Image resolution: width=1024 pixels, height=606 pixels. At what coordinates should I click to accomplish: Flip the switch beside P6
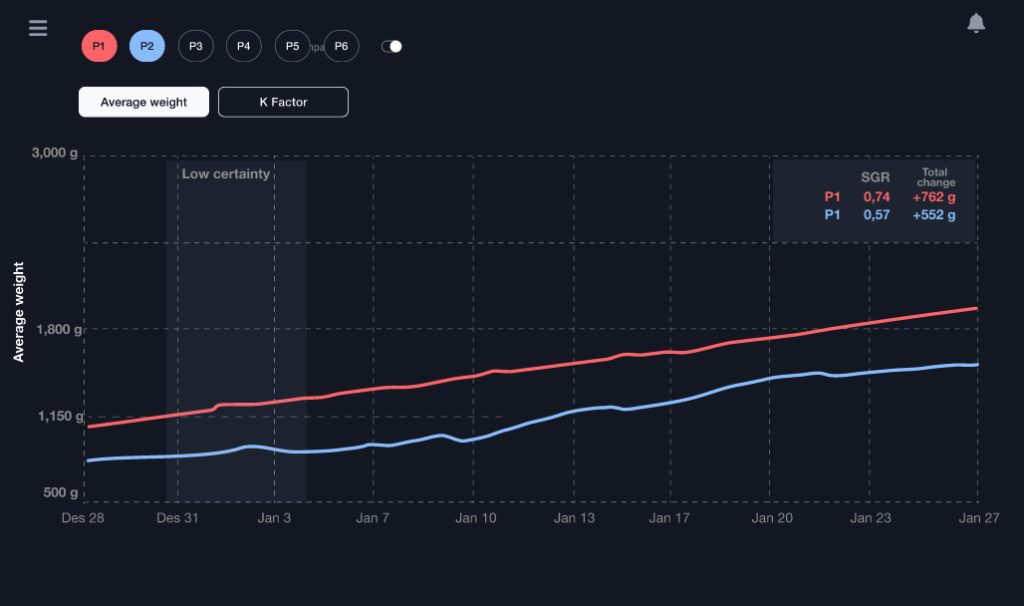tap(392, 46)
